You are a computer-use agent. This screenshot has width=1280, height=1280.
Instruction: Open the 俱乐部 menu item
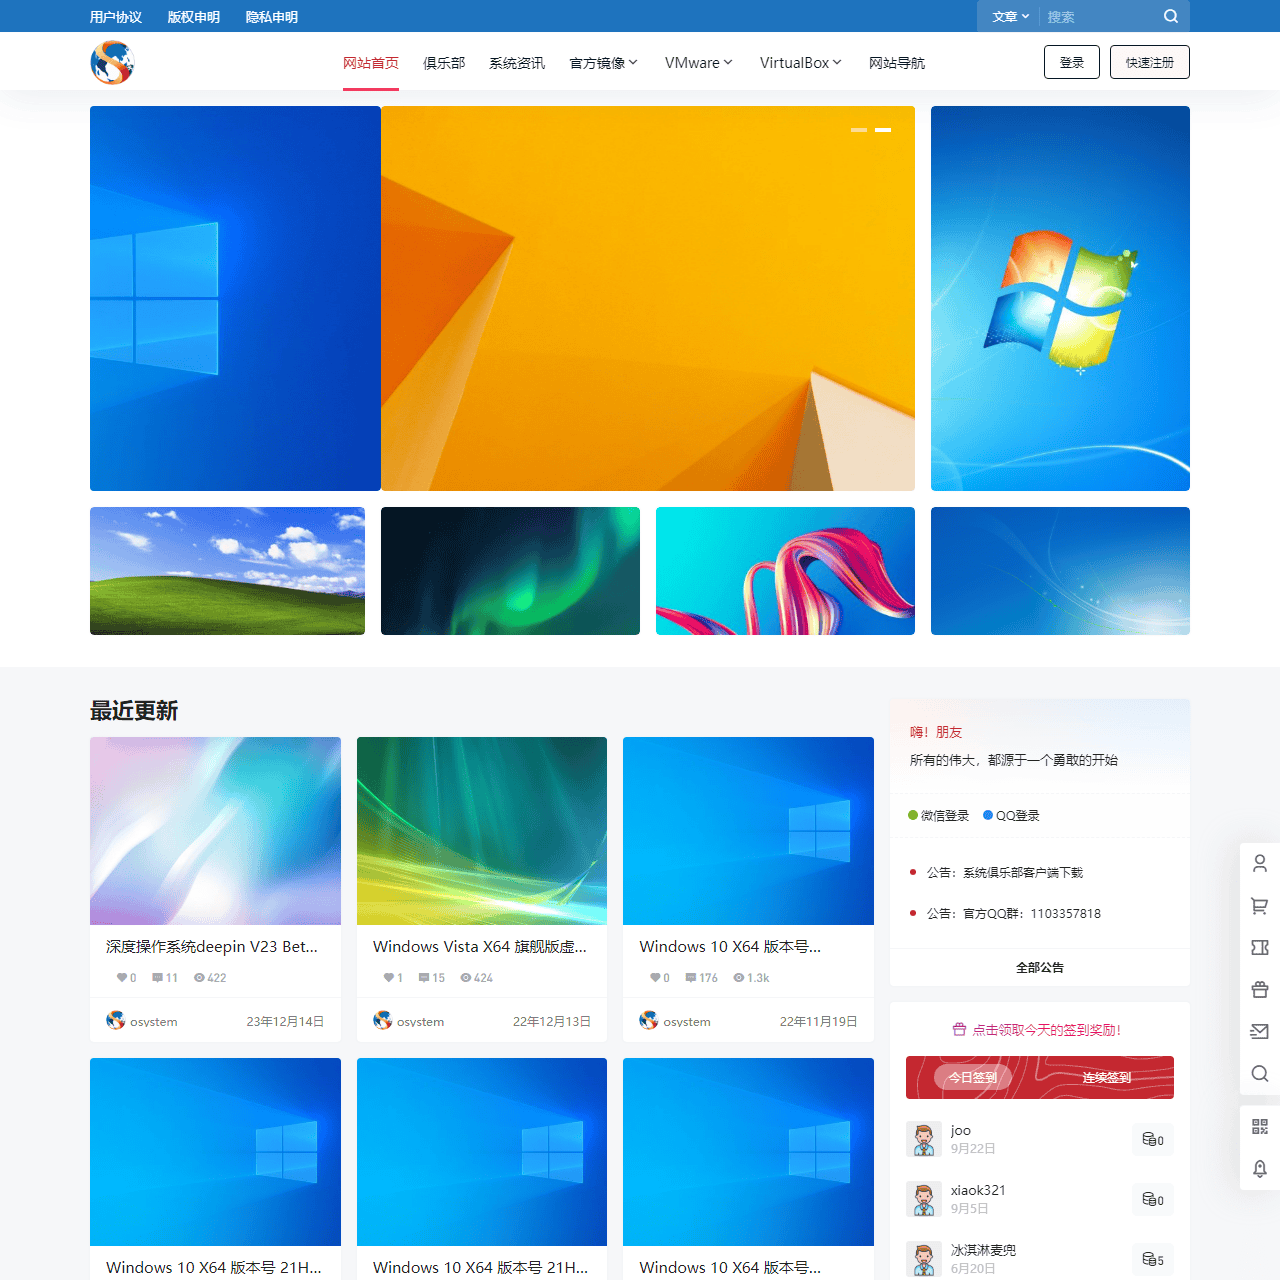(x=444, y=63)
